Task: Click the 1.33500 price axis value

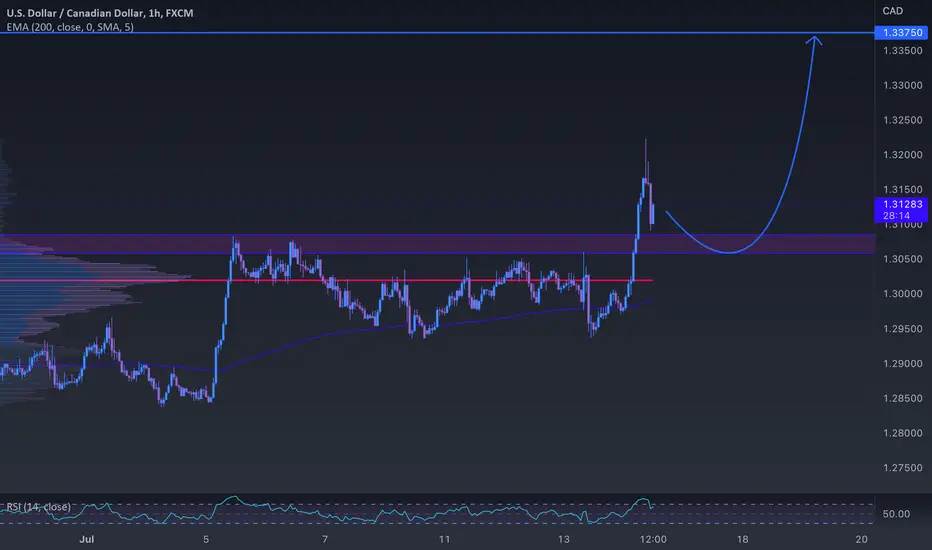Action: (902, 51)
